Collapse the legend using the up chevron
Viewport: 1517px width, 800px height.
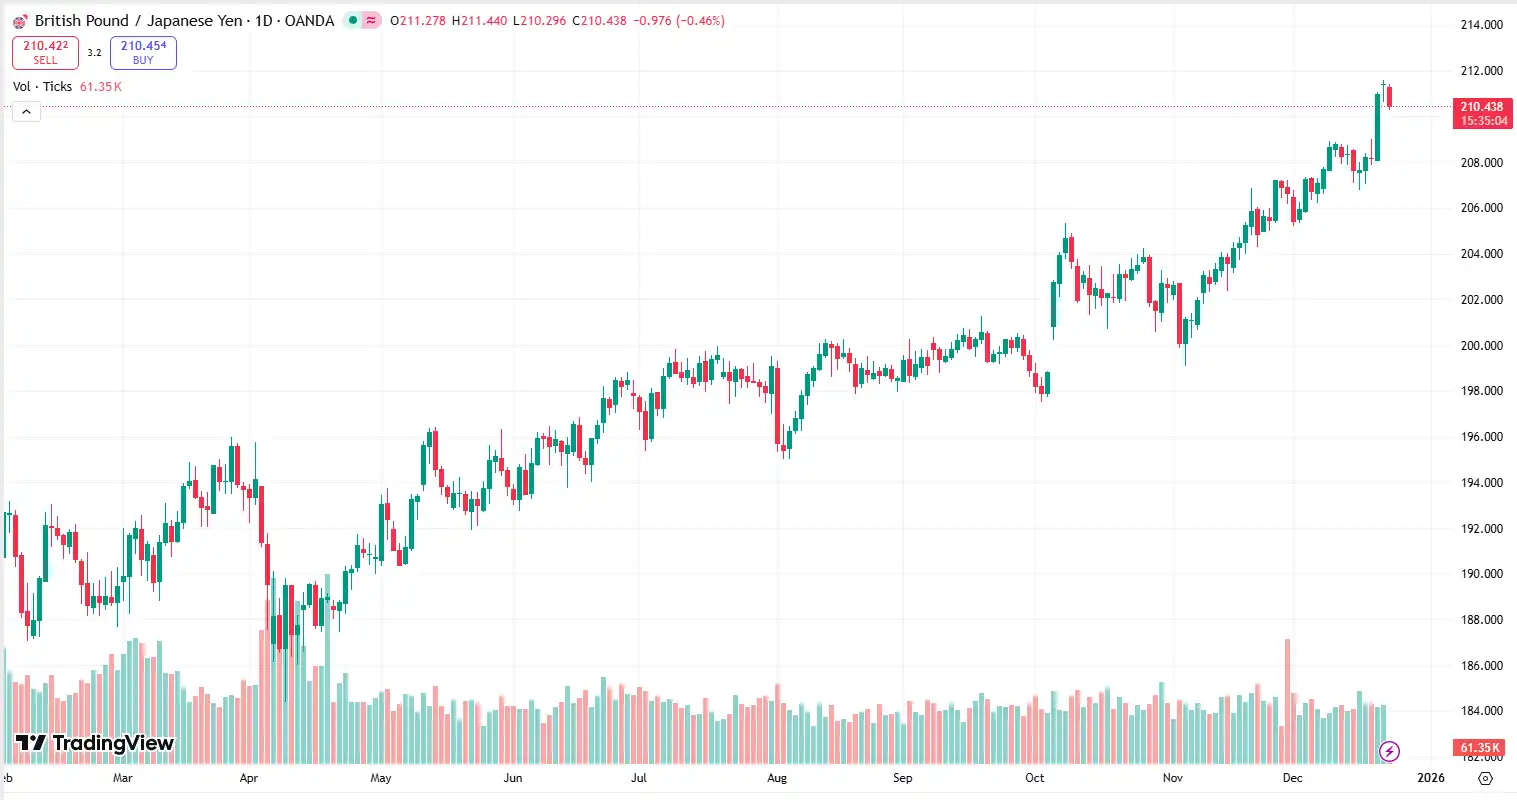pos(25,111)
